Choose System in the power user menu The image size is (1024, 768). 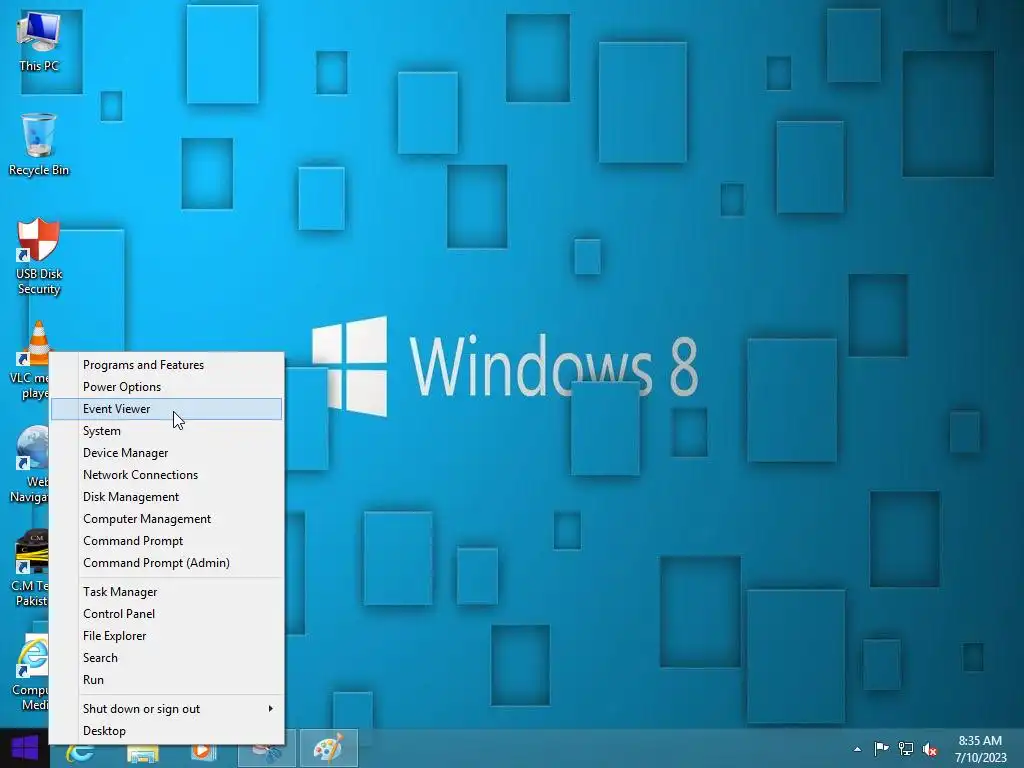coord(167,431)
